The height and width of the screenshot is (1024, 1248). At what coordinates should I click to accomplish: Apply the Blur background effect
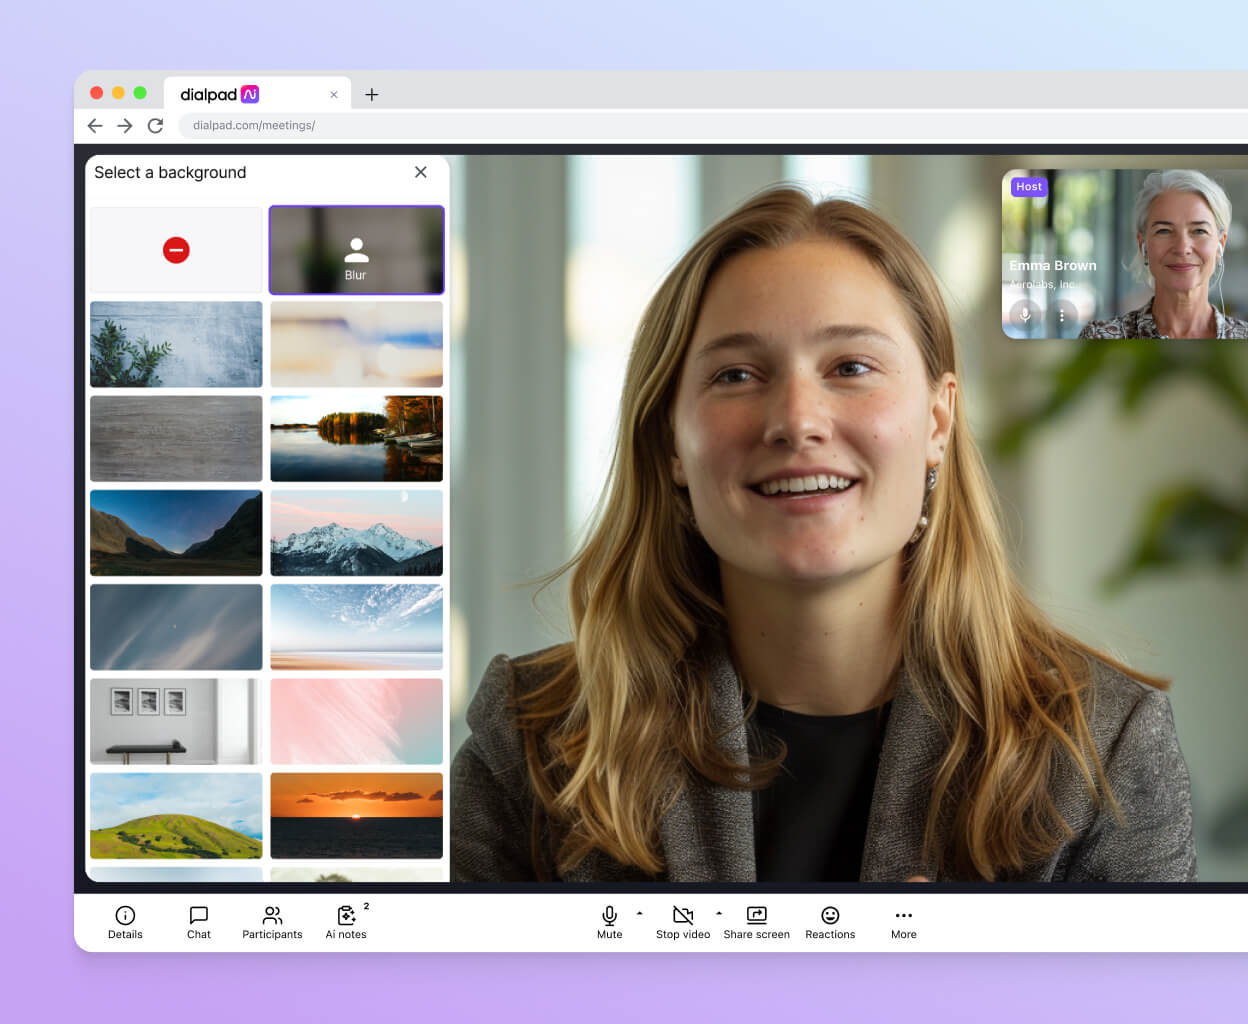tap(356, 250)
